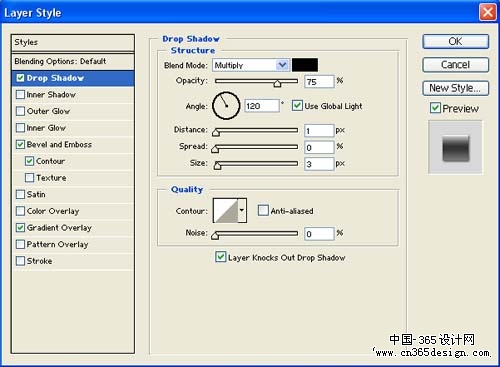The height and width of the screenshot is (367, 500).
Task: Click the Opacity slider handle
Action: click(x=277, y=83)
